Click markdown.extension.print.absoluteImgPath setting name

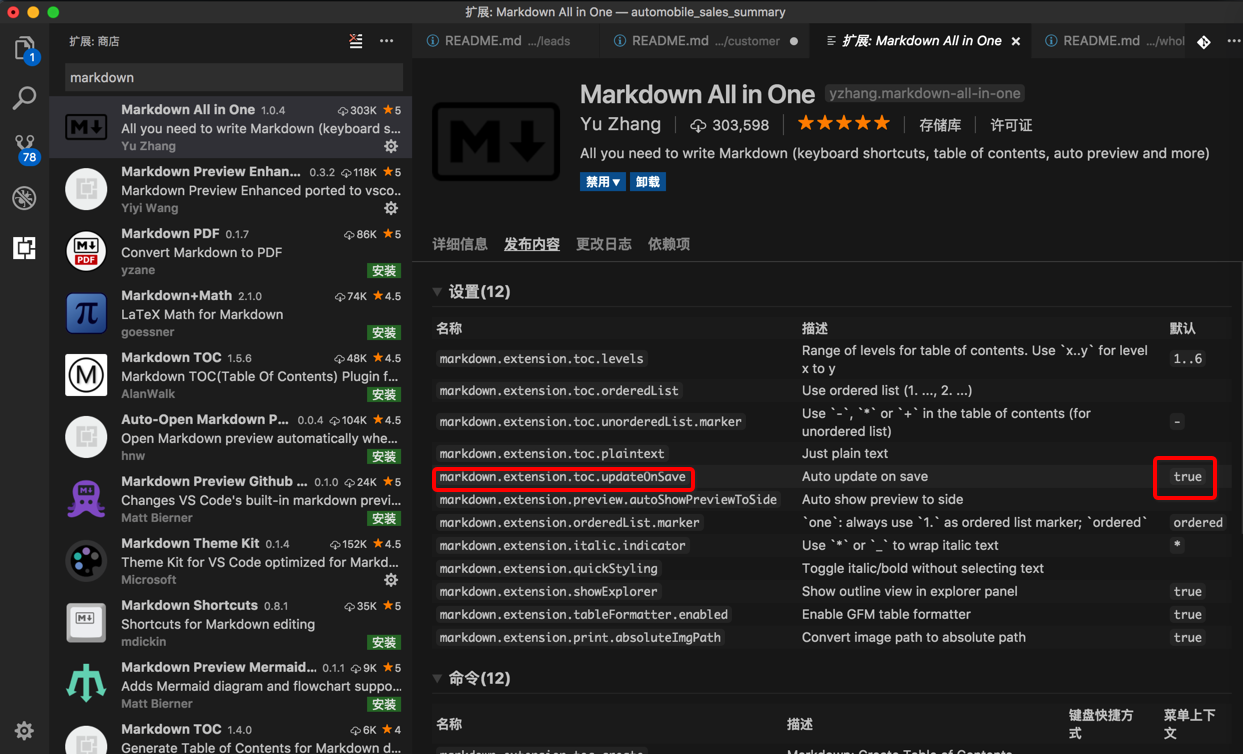580,638
